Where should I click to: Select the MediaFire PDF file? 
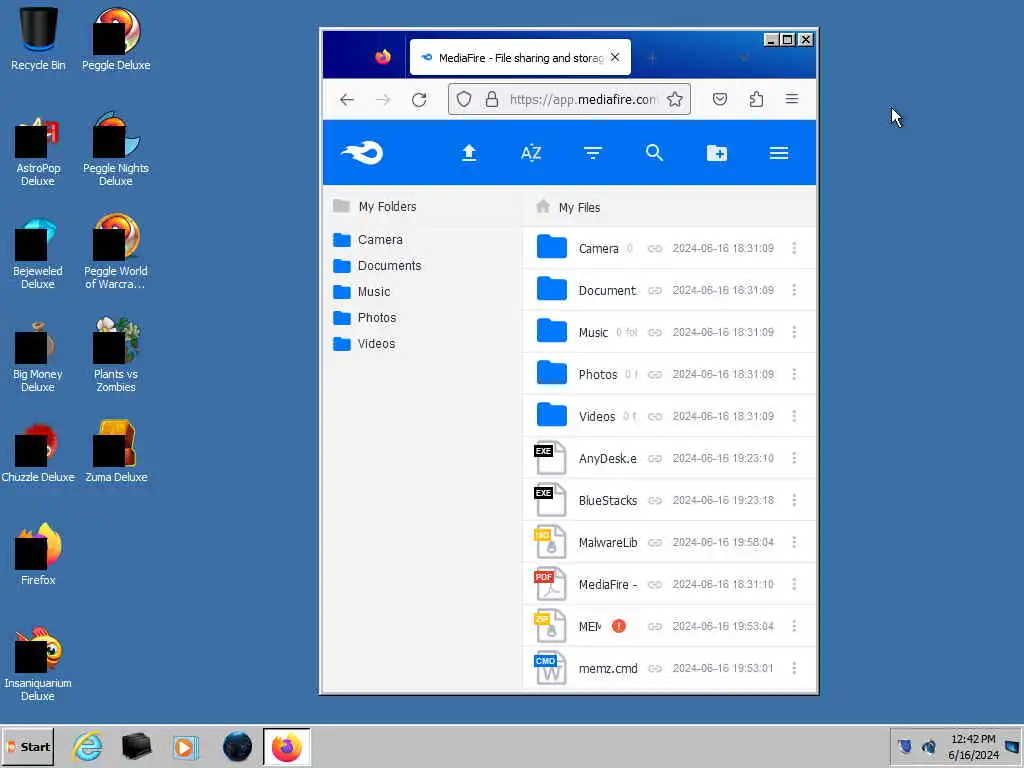(x=607, y=584)
